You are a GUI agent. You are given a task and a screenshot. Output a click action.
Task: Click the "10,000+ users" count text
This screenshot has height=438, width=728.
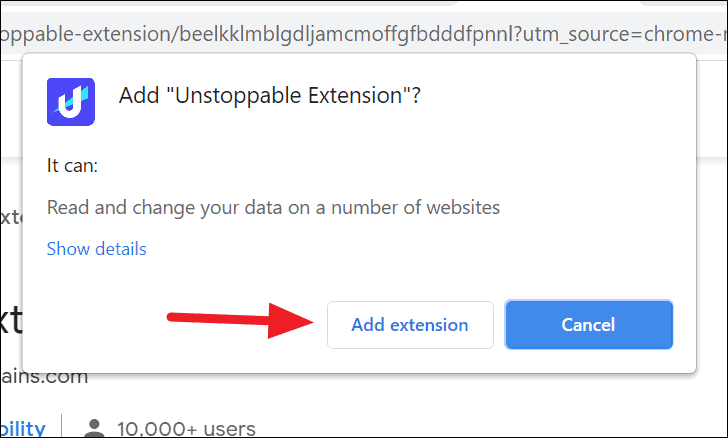coord(186,428)
